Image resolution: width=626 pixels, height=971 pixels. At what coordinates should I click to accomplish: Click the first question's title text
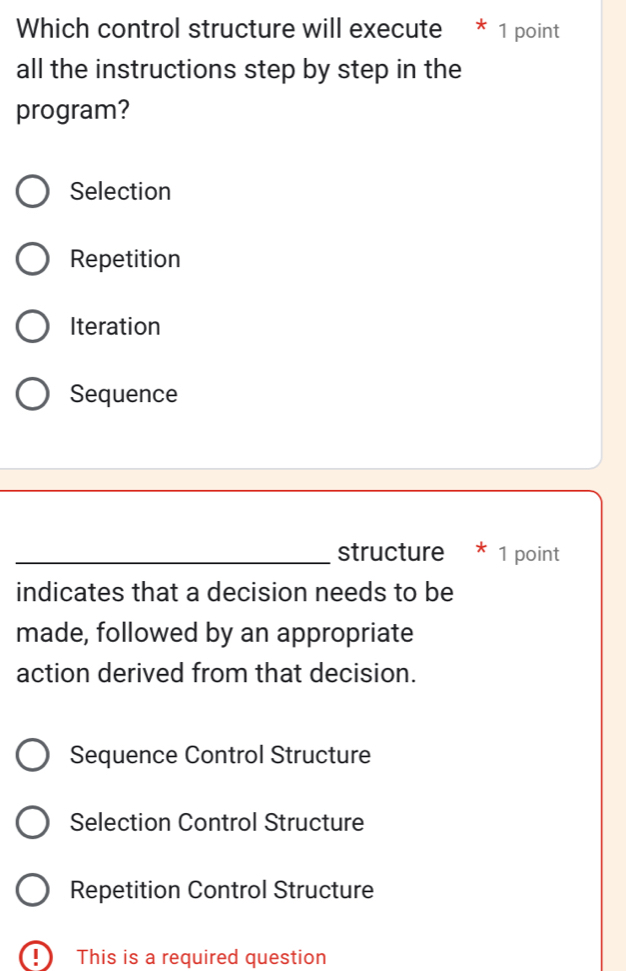coord(230,69)
